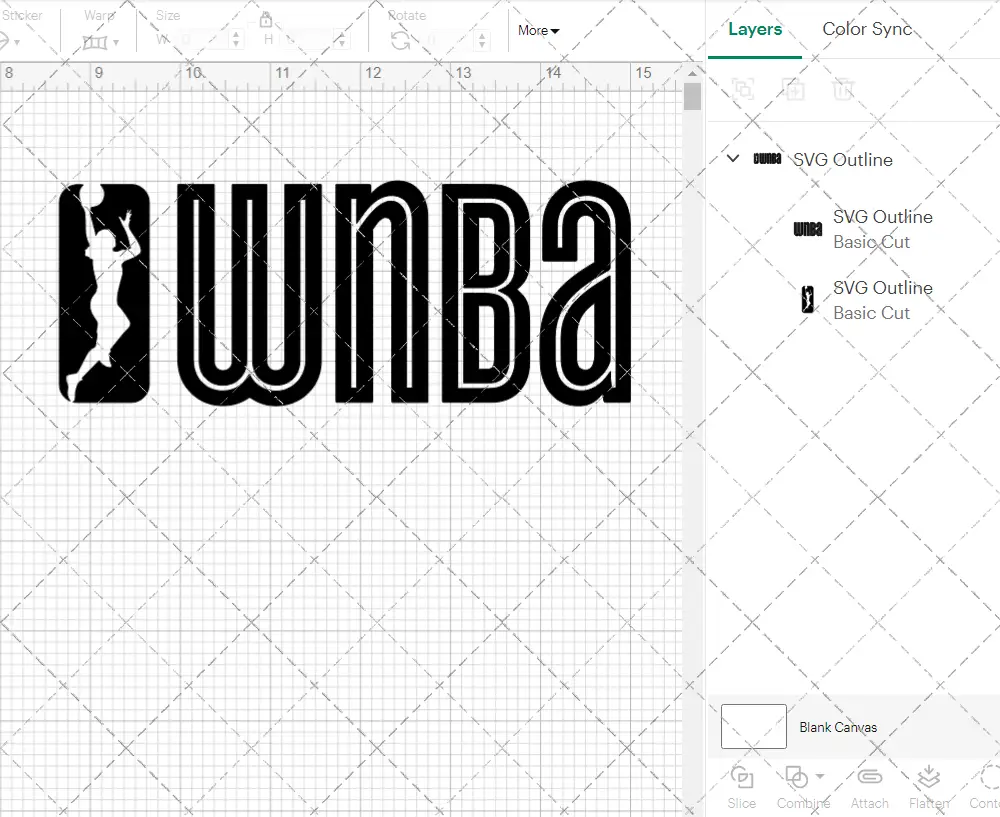Image resolution: width=1000 pixels, height=817 pixels.
Task: Flatten the selected layers
Action: coord(928,786)
